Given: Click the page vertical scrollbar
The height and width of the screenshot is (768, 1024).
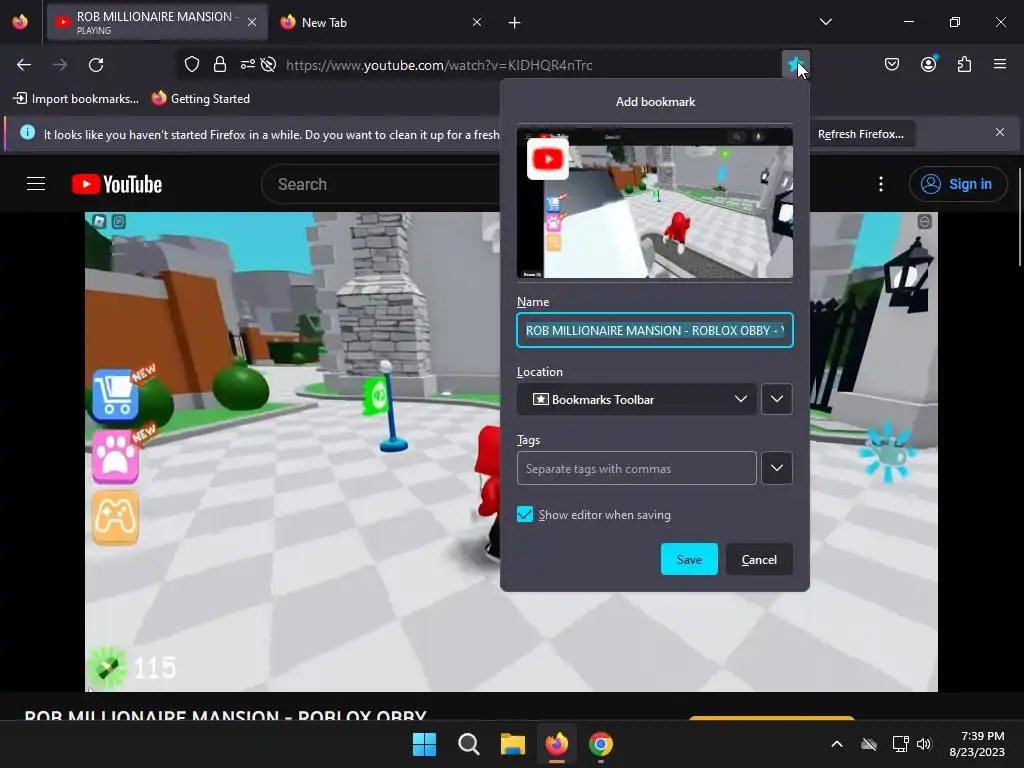Looking at the screenshot, I should tap(1019, 216).
